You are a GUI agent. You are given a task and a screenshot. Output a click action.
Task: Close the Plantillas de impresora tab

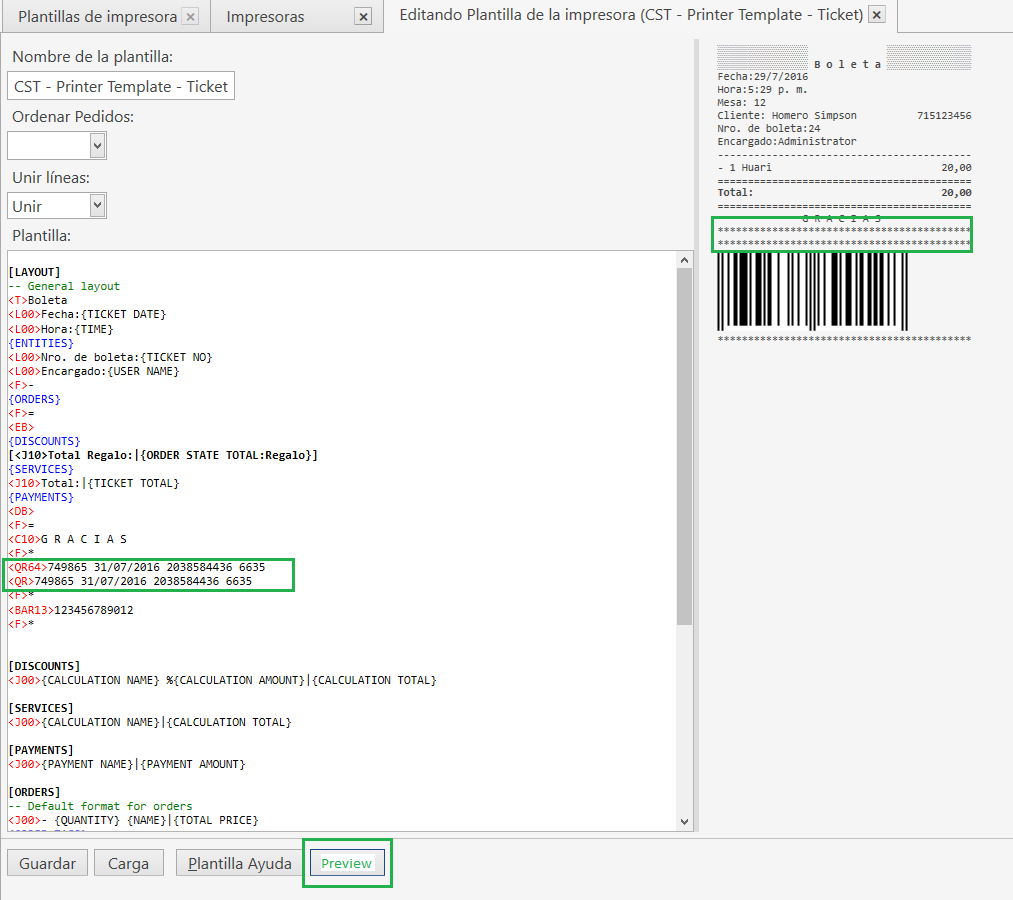191,17
